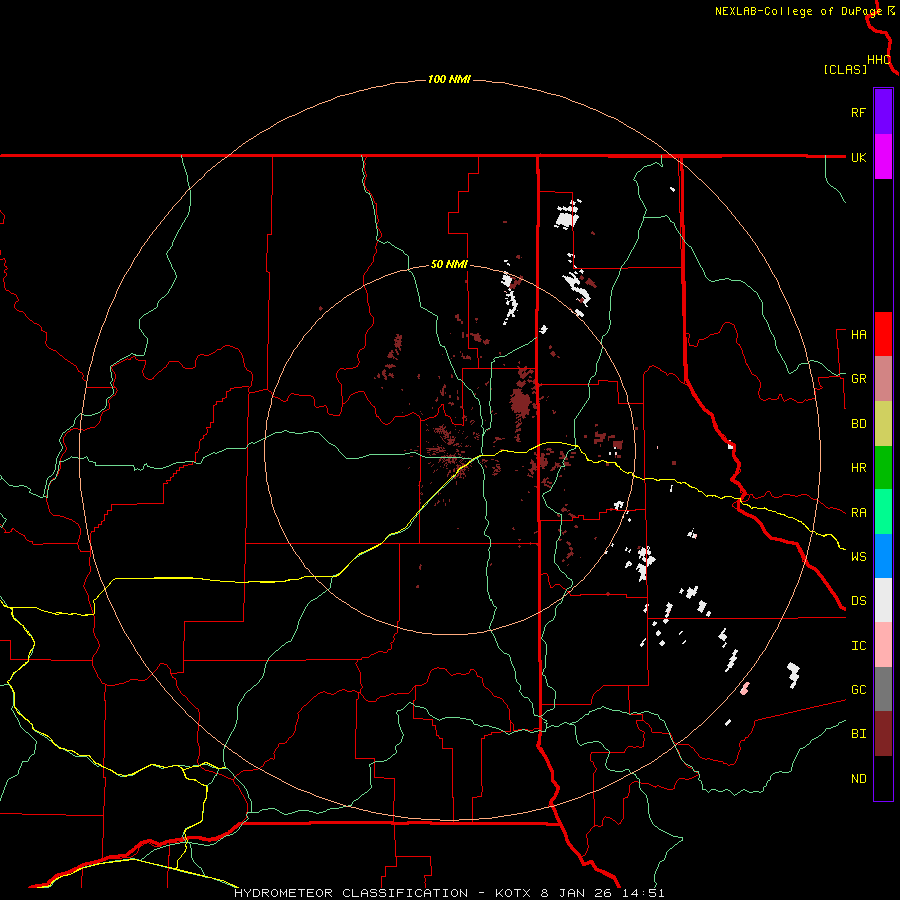Click the BD legend label
Image resolution: width=900 pixels, height=900 pixels.
(858, 424)
